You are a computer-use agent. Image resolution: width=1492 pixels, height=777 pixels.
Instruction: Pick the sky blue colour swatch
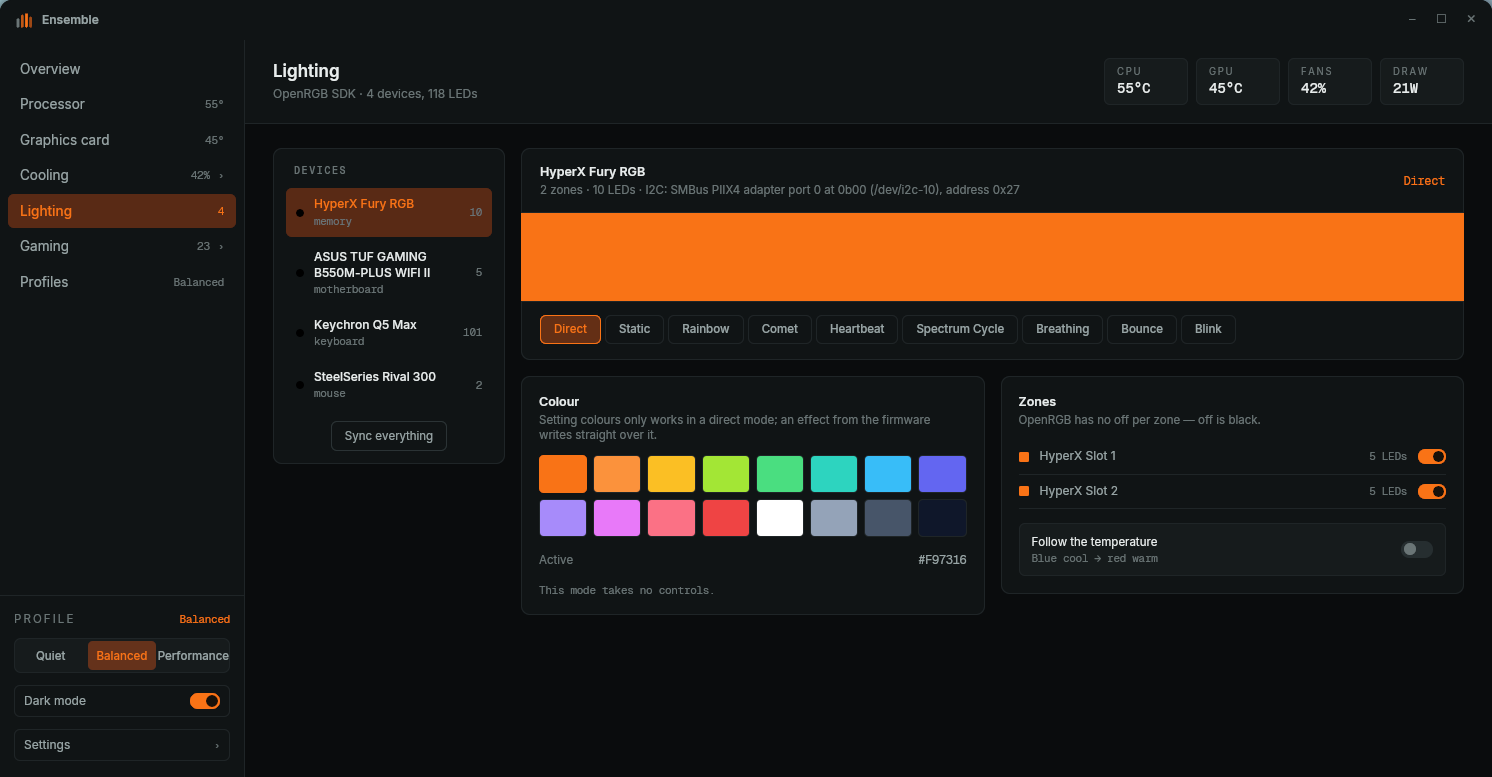pos(888,474)
